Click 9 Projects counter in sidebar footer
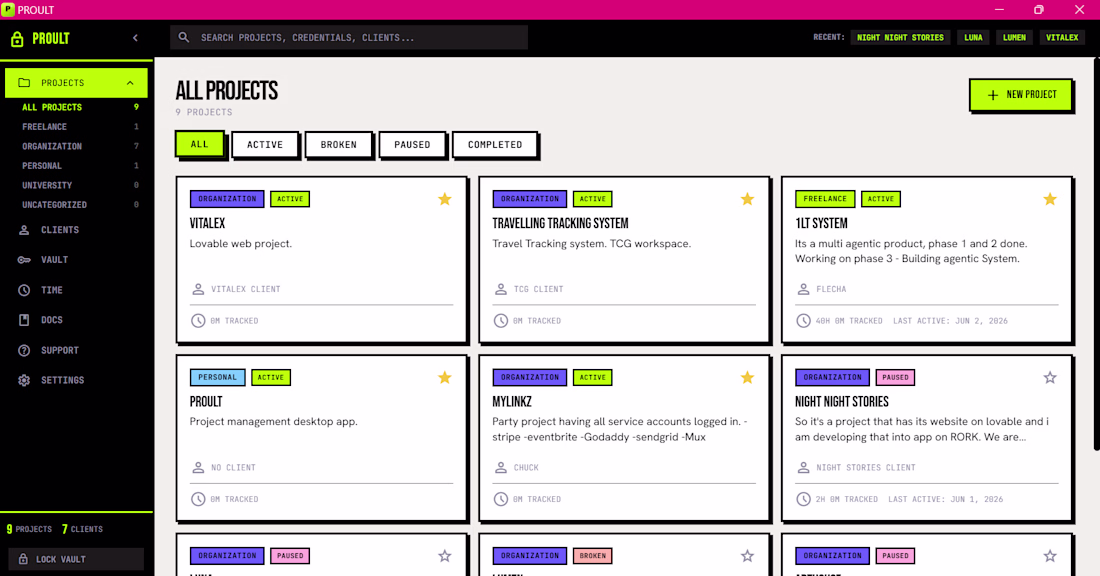The image size is (1100, 576). tap(29, 529)
